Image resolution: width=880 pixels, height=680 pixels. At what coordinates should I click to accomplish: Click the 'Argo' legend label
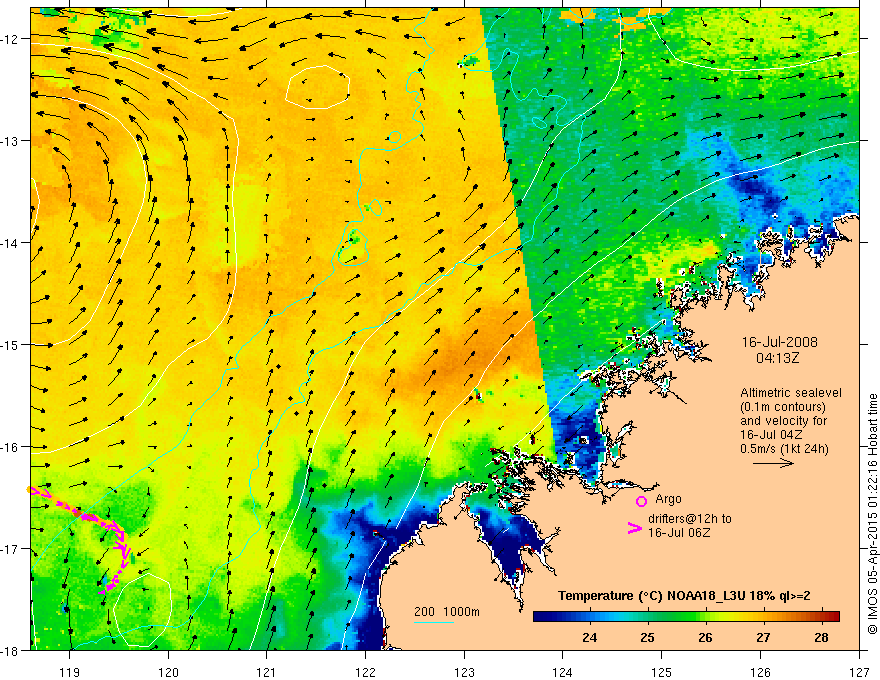tap(668, 499)
